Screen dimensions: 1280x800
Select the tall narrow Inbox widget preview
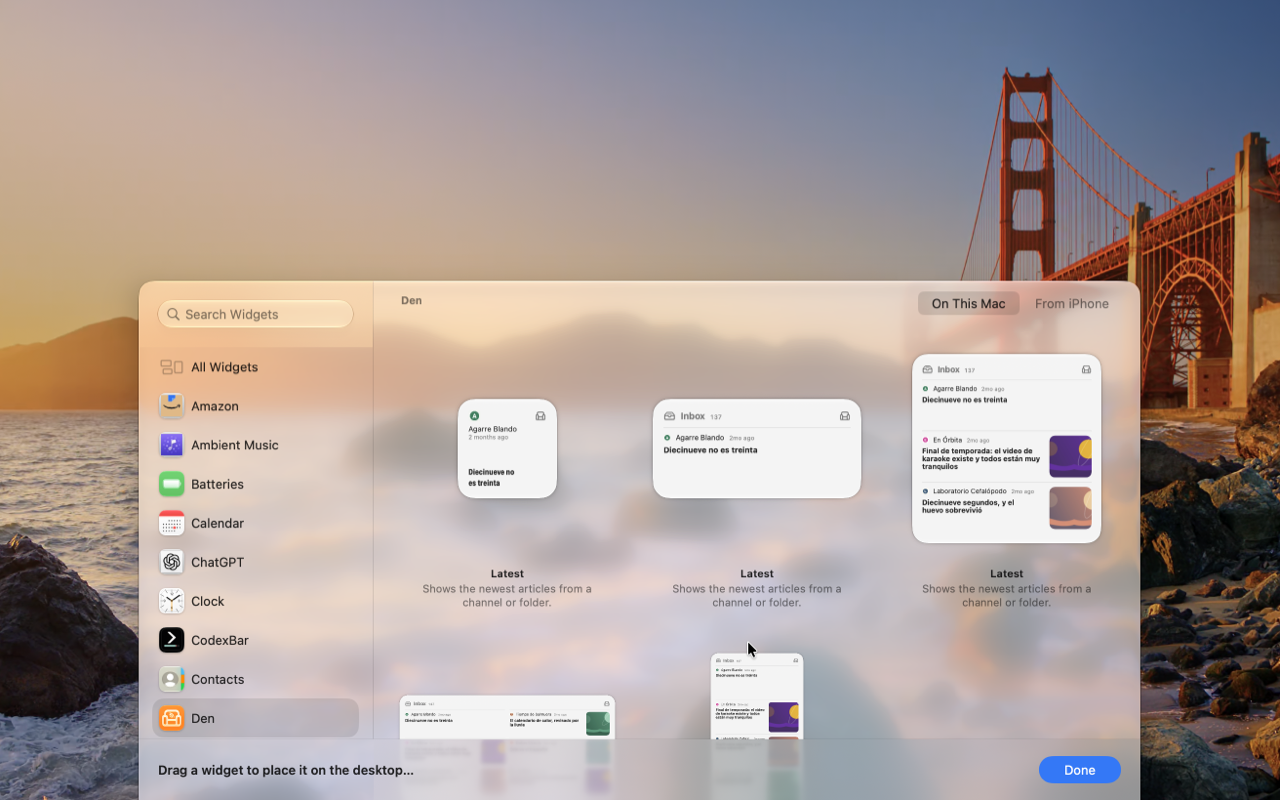[757, 697]
